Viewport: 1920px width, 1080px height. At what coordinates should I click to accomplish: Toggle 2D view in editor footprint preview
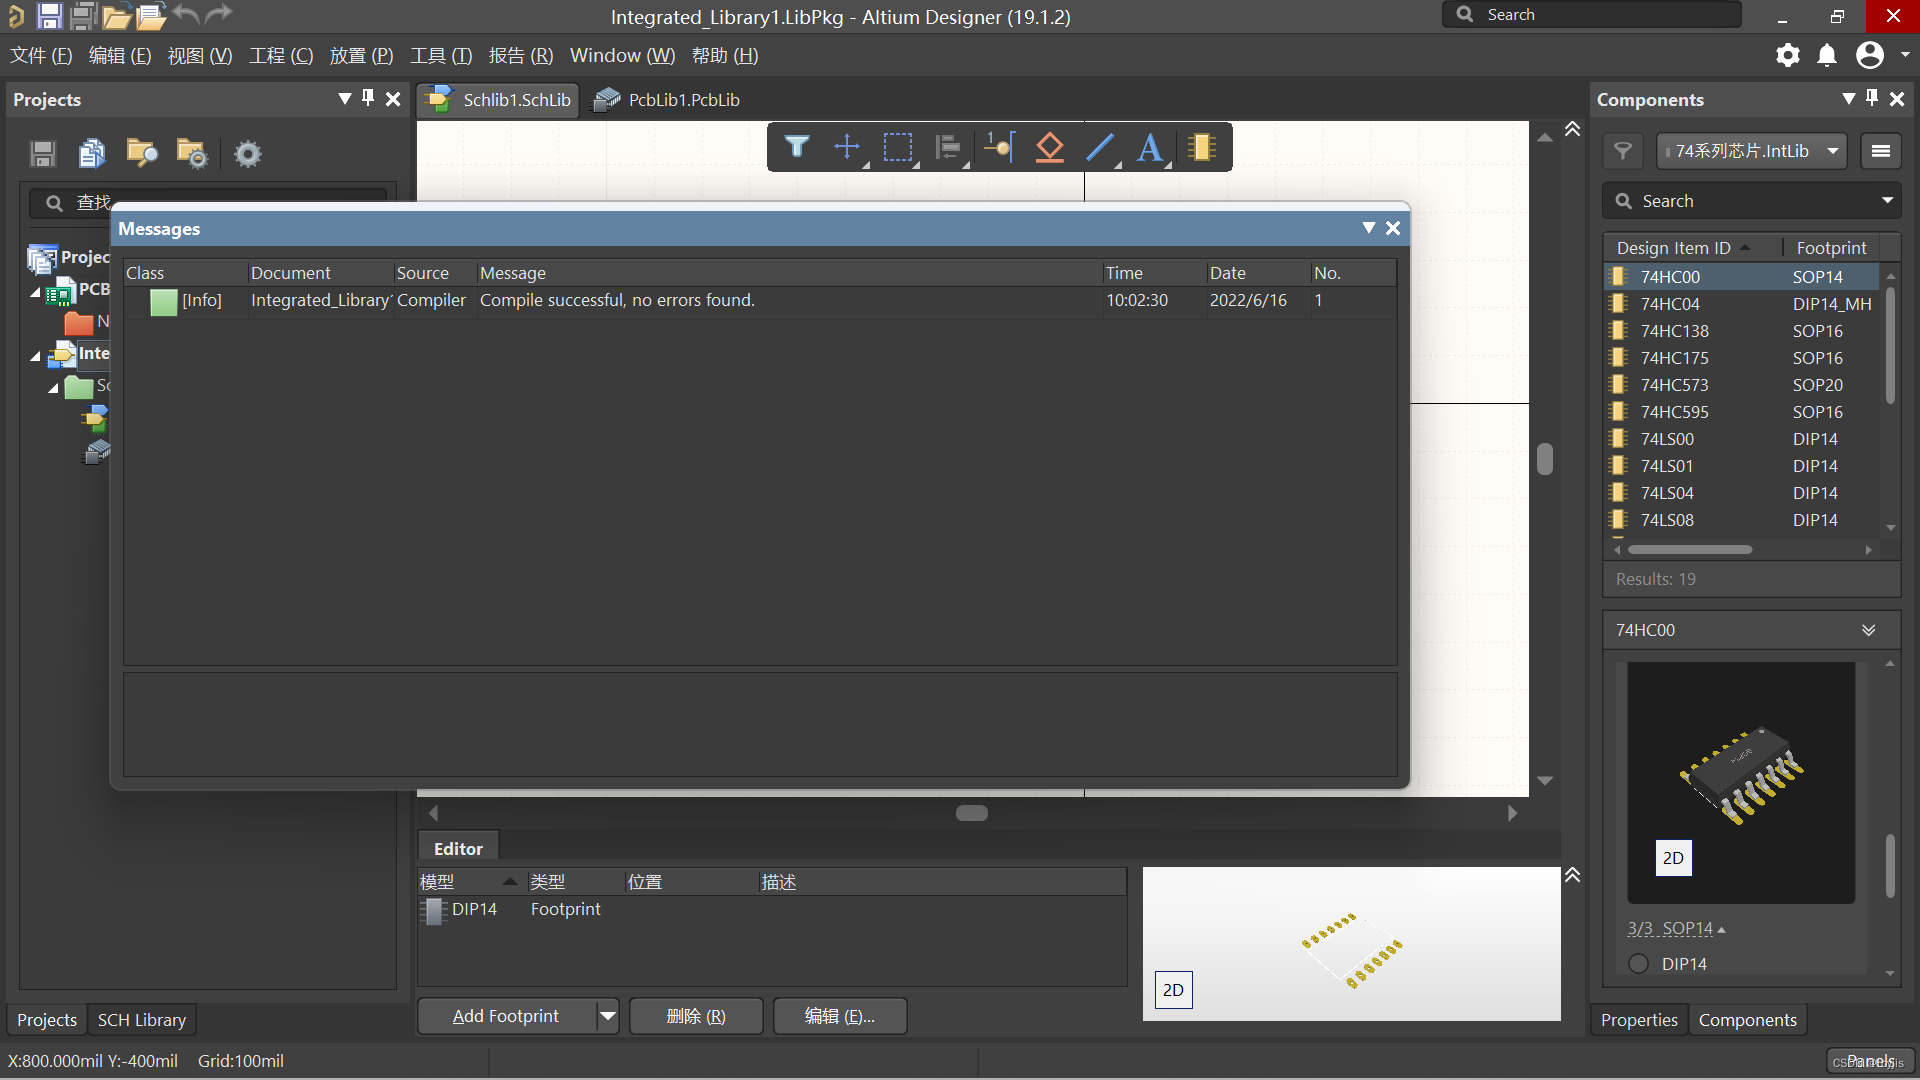pos(1173,989)
